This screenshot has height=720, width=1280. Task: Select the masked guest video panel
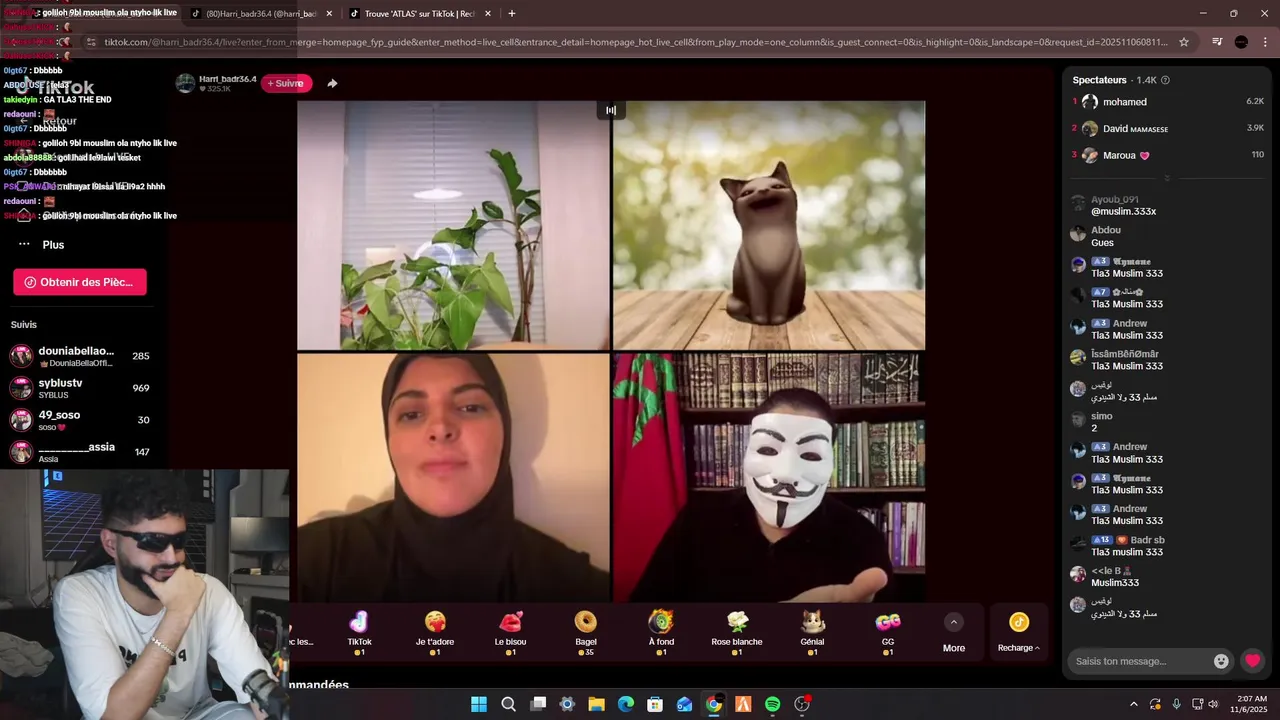(x=769, y=478)
